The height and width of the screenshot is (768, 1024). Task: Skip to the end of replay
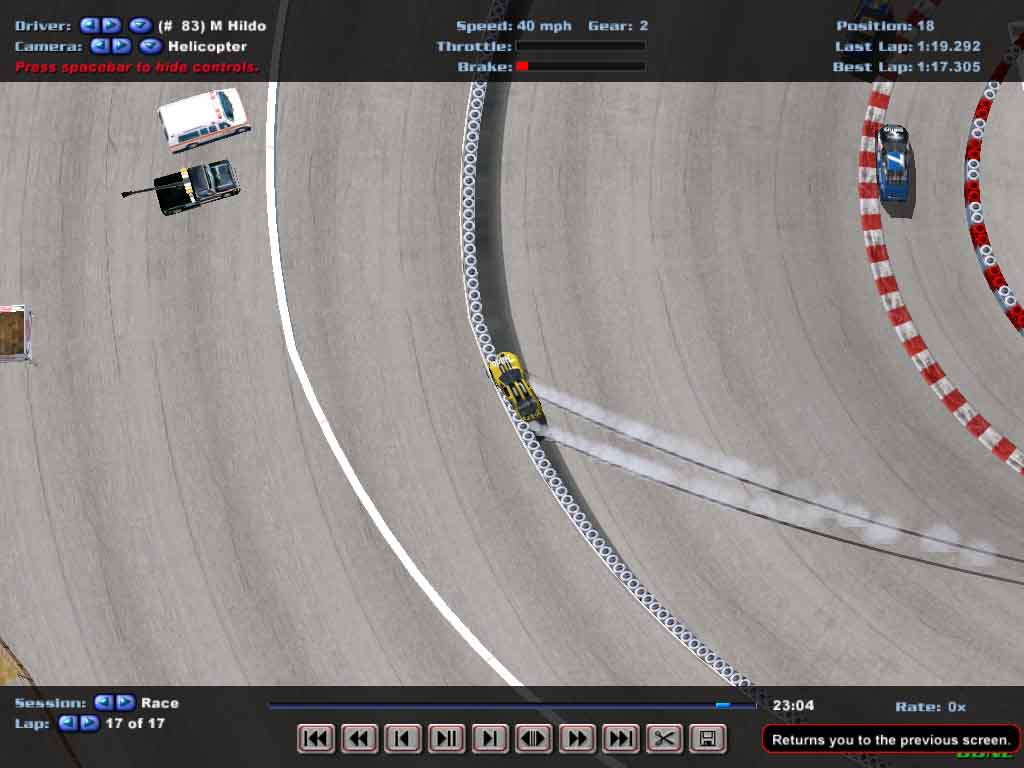coord(620,739)
